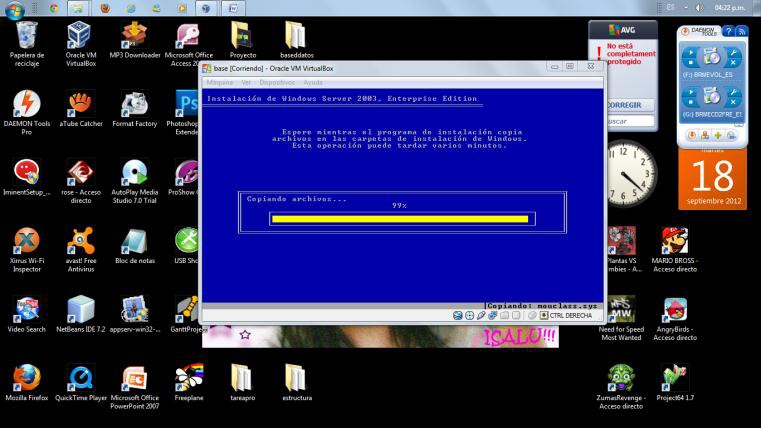Click the orange DAEMON icon in the gadget's bottom row
761x428 pixels.
tap(692, 135)
